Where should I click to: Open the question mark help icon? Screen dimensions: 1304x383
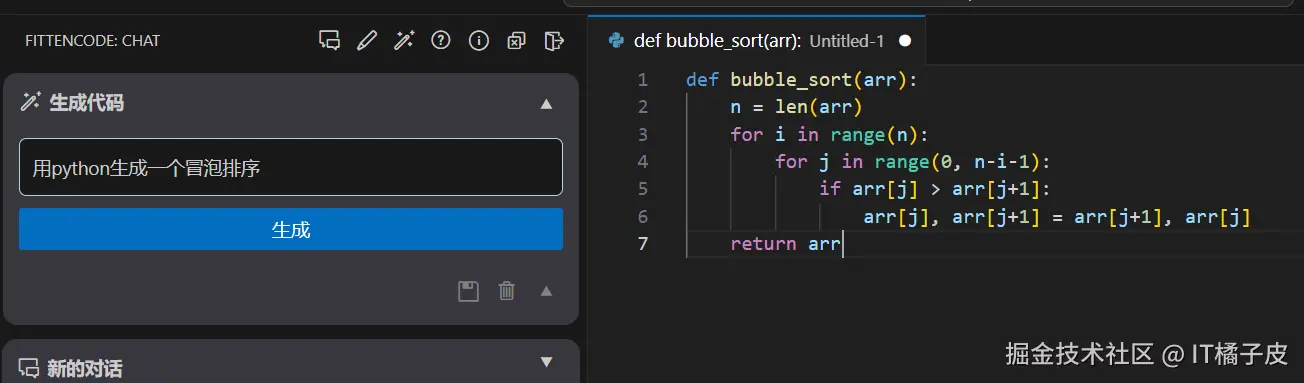(441, 41)
